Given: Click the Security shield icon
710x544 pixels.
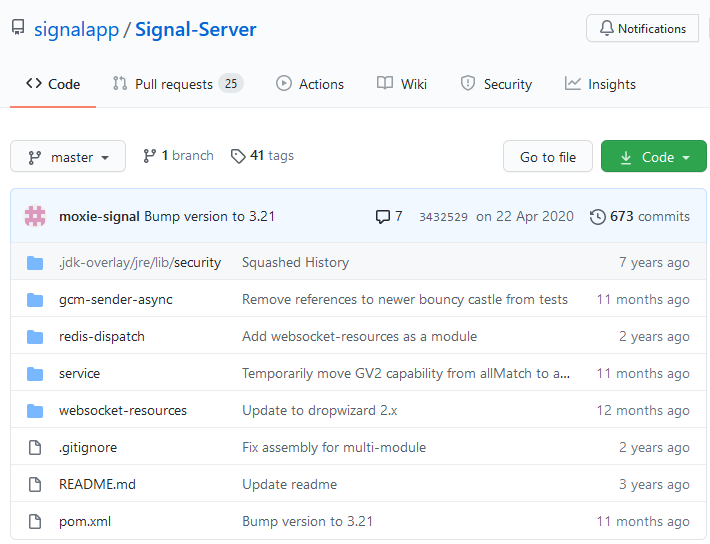Looking at the screenshot, I should [x=468, y=83].
